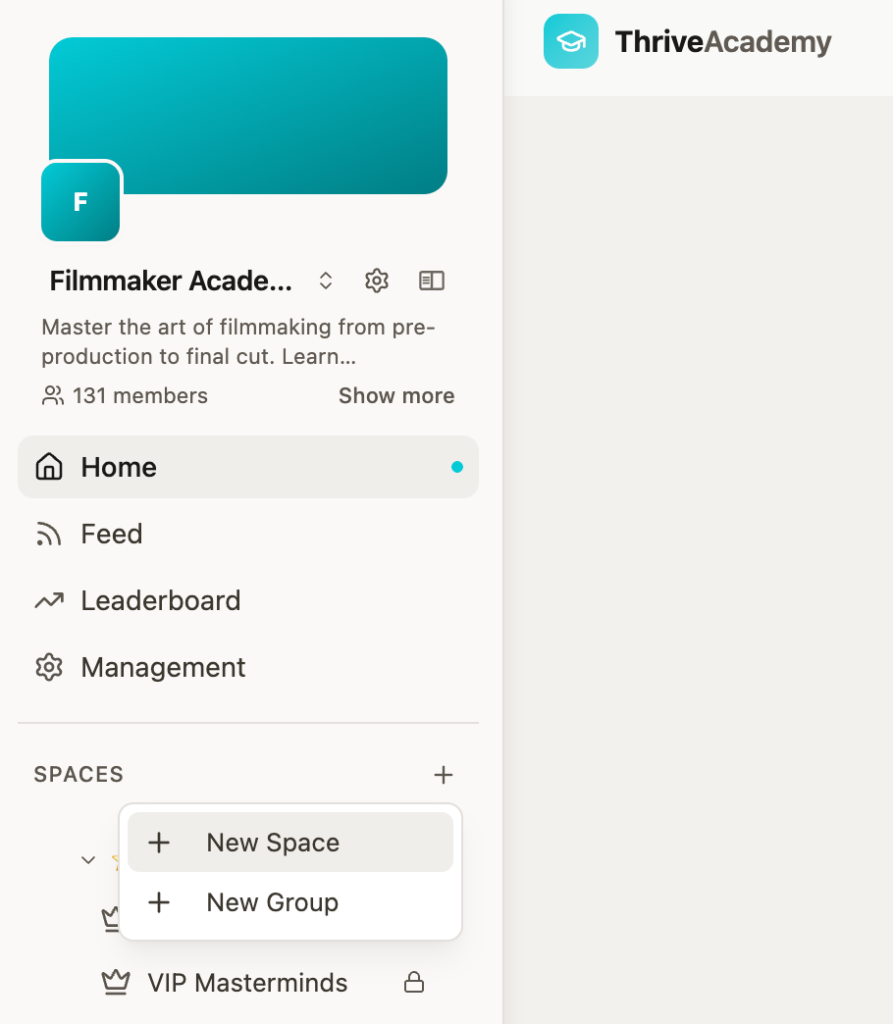893x1024 pixels.
Task: Go to Home in sidebar
Action: coord(119,467)
